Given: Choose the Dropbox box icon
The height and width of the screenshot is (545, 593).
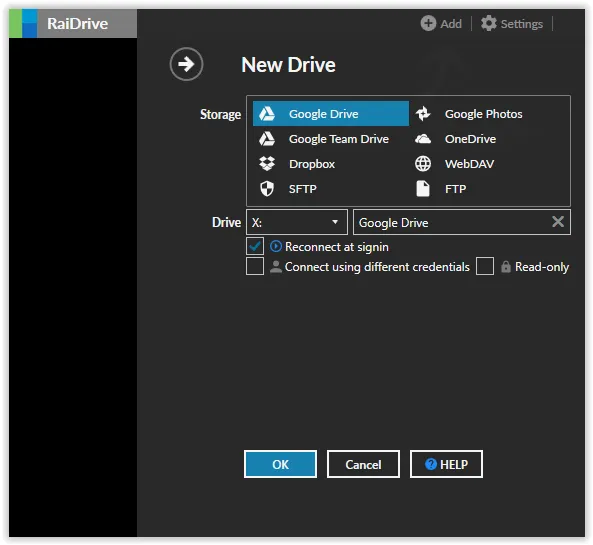Looking at the screenshot, I should click(267, 164).
